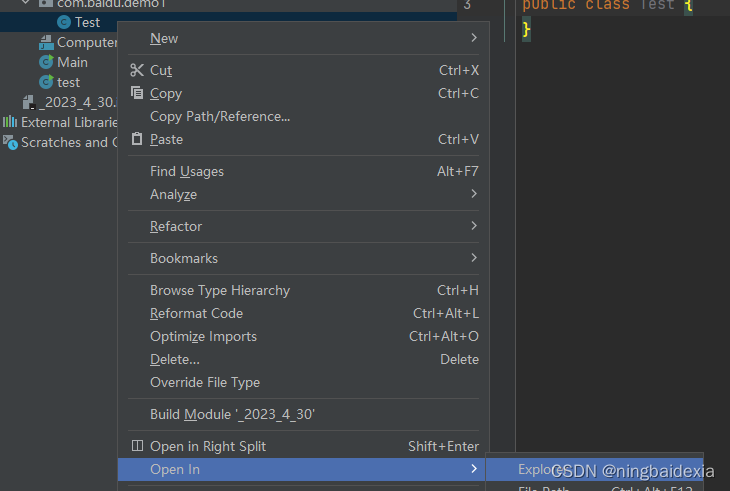Expand the Bookmarks submenu arrow

click(x=474, y=257)
